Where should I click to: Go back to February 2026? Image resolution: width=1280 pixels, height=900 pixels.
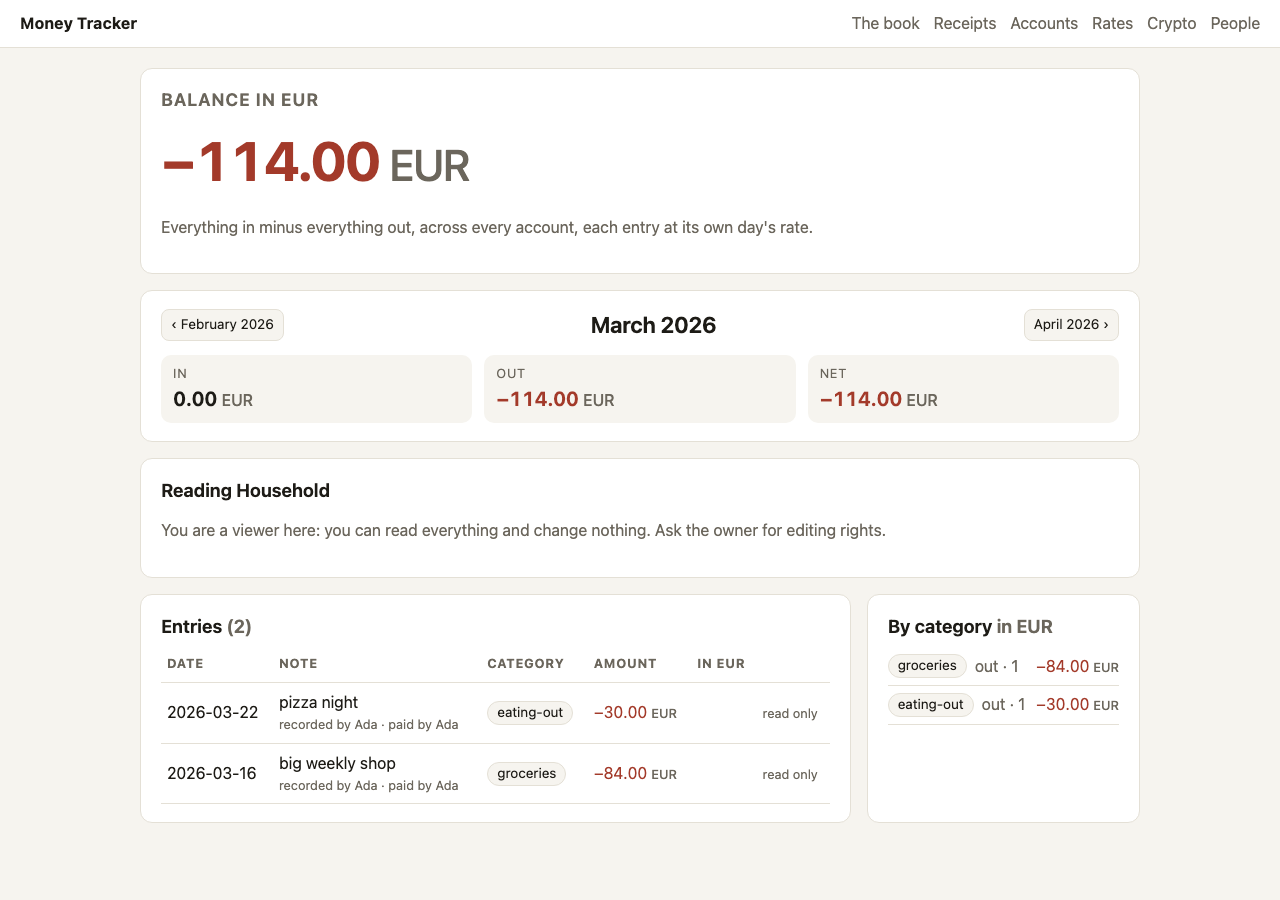(x=222, y=325)
